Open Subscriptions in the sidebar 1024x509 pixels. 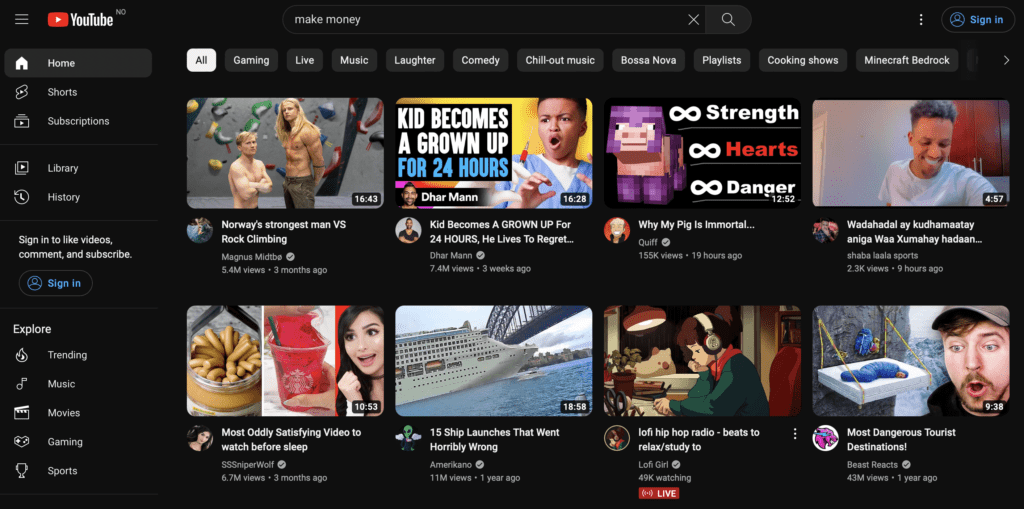78,121
